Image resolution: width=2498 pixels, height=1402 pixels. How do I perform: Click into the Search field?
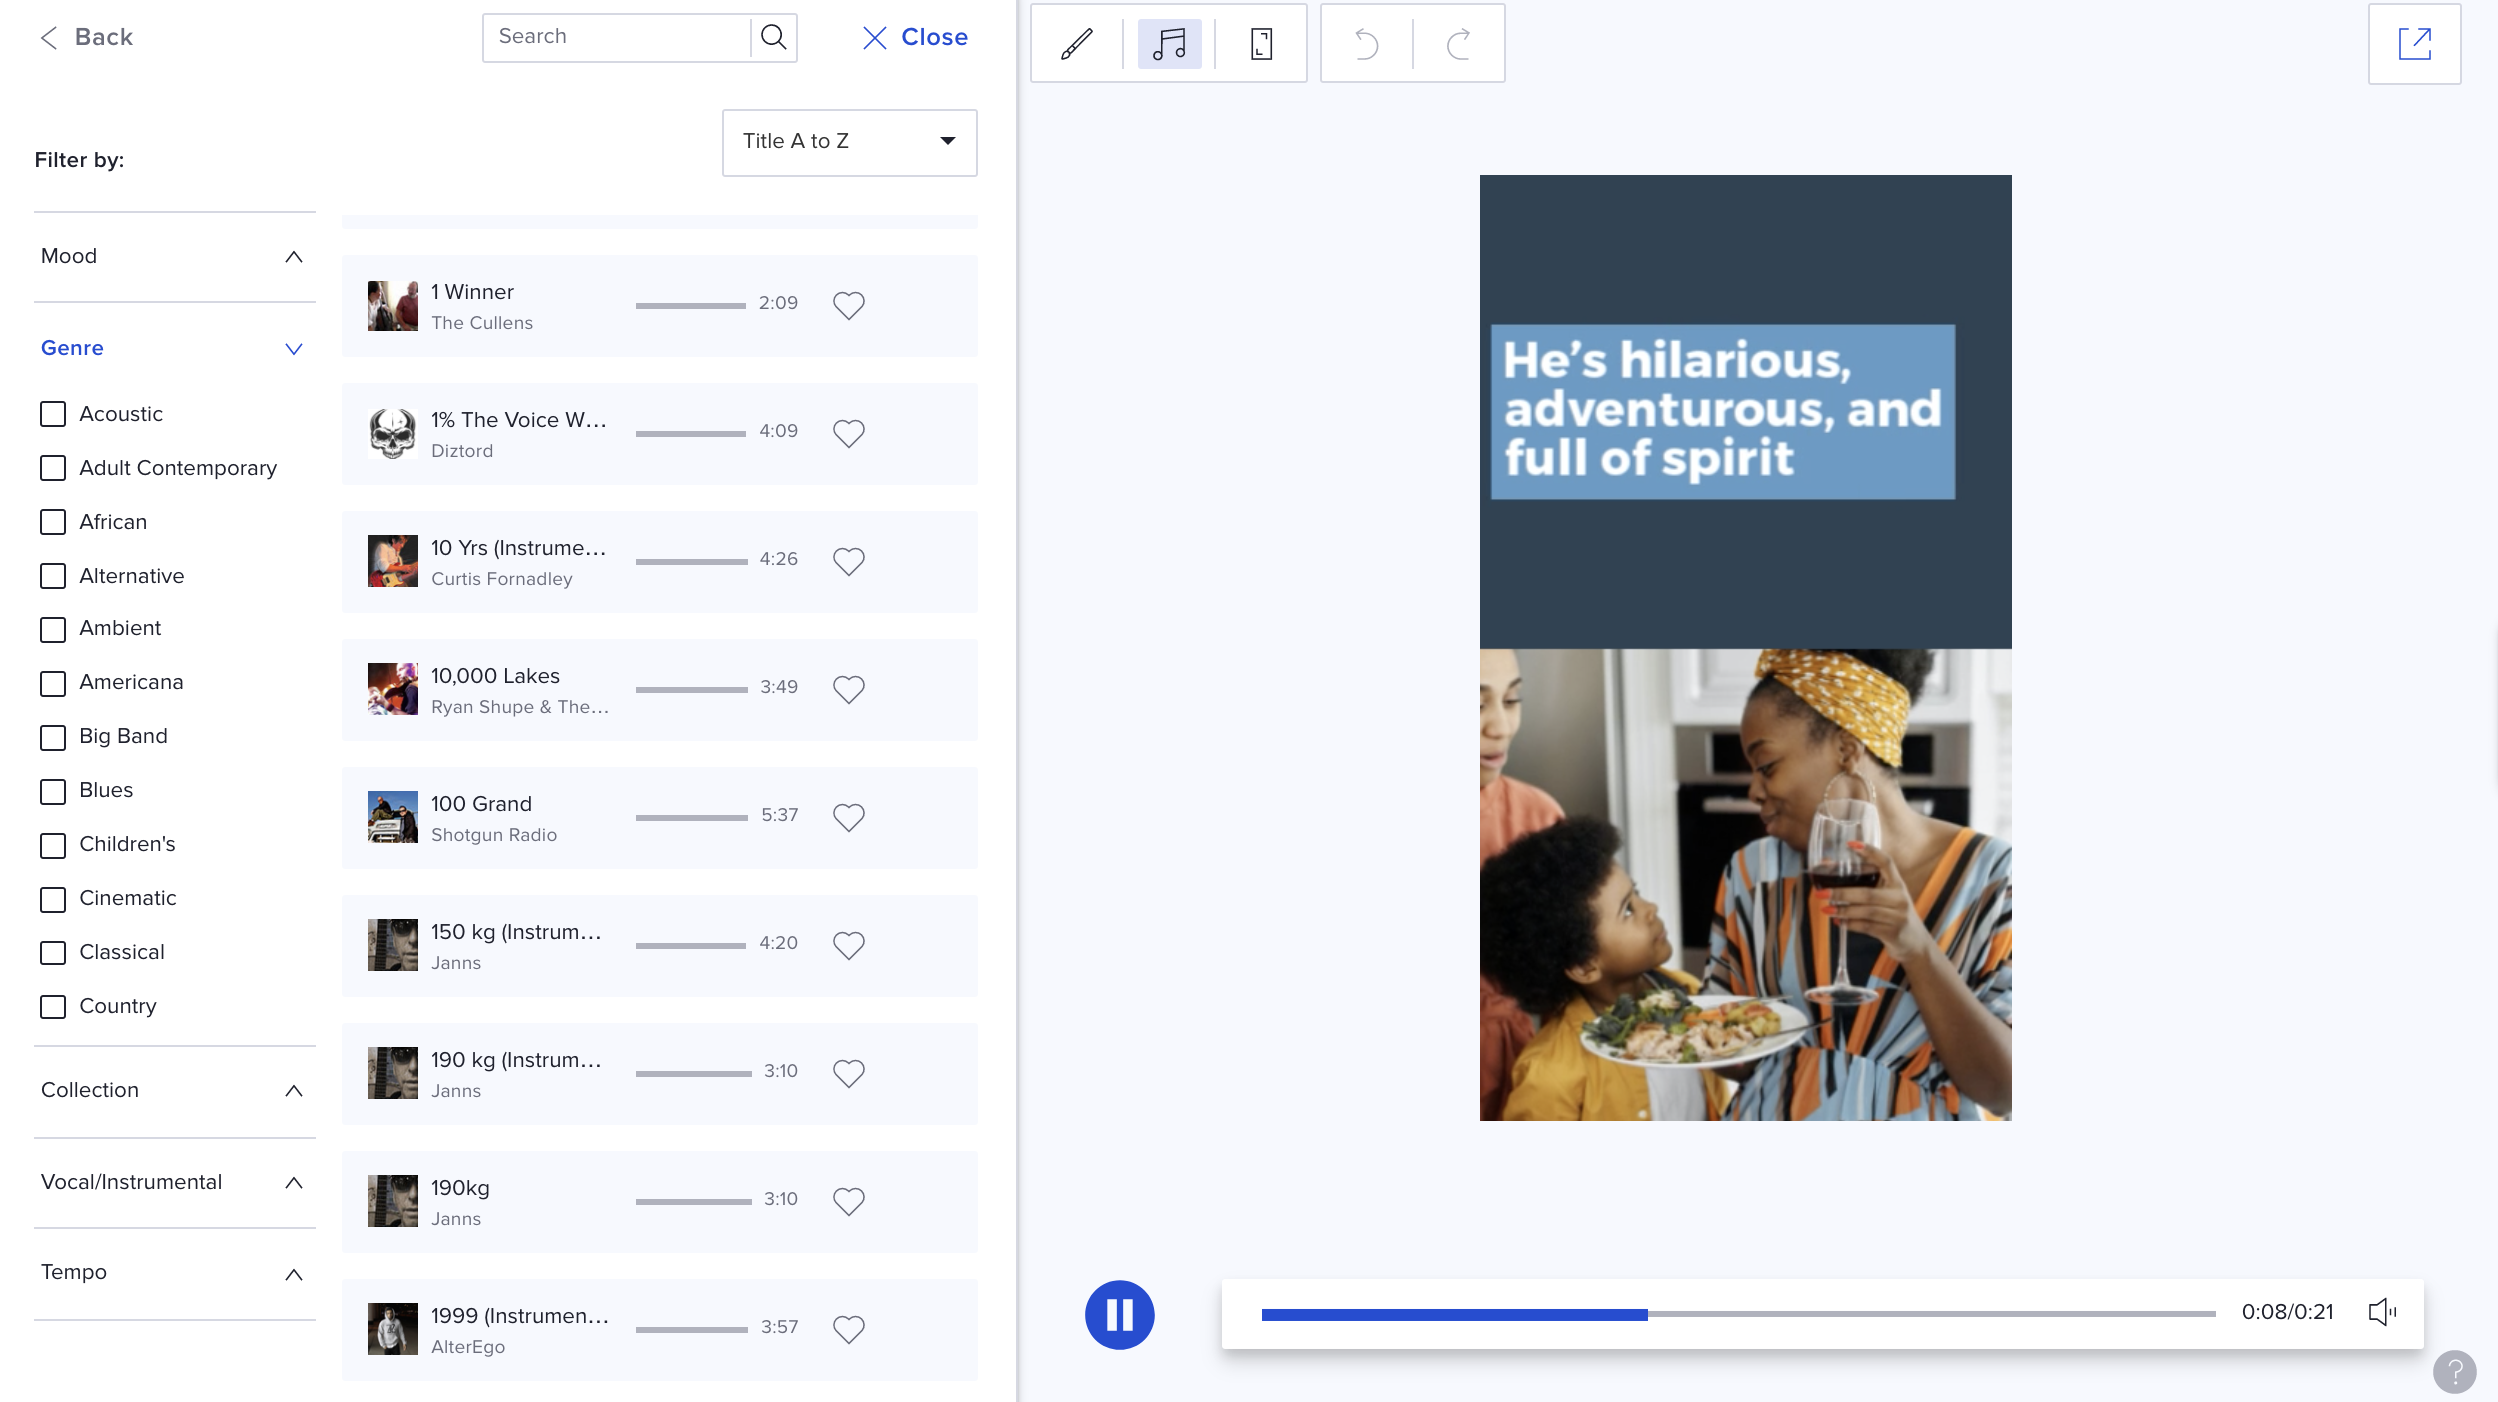click(x=616, y=37)
